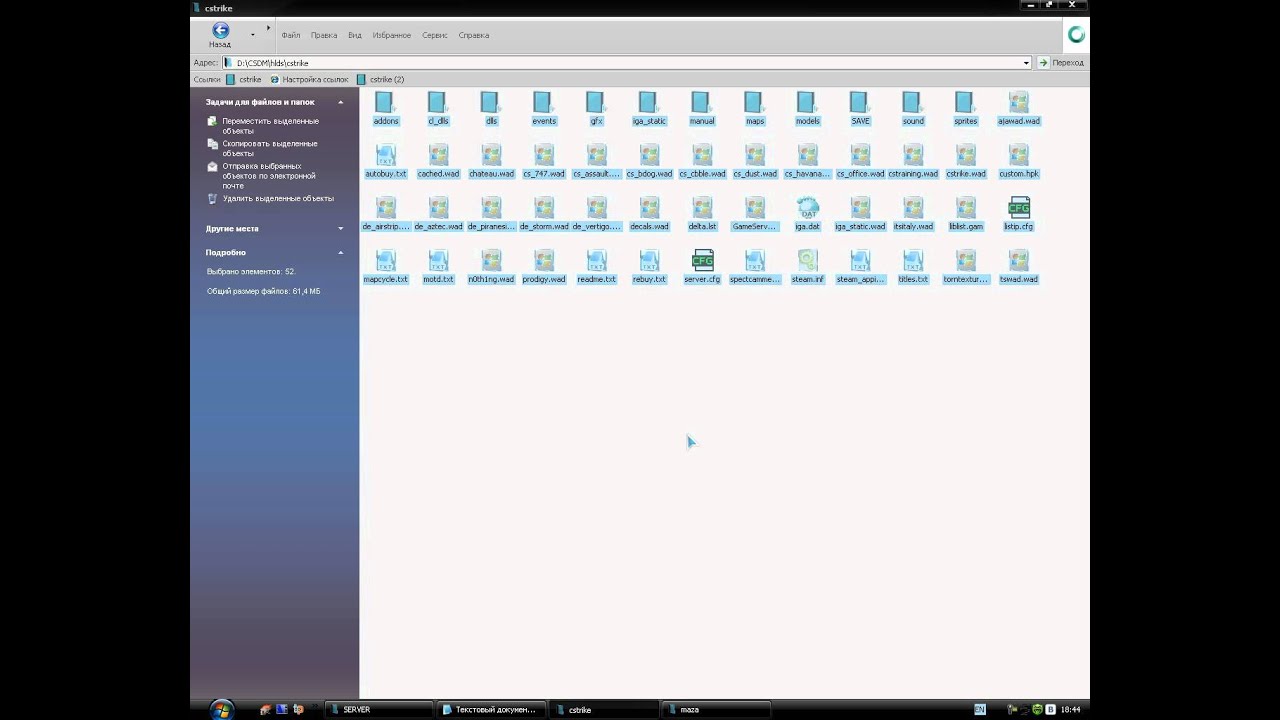Collapse the 'Задачи для файлов и папок' panel
Viewport: 1280px width, 720px height.
point(340,102)
